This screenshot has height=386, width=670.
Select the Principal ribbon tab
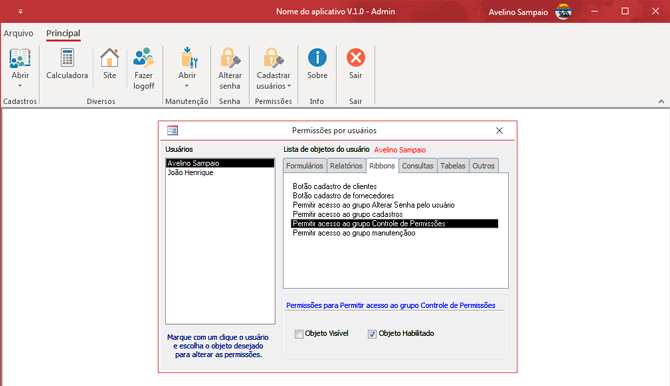click(x=63, y=33)
